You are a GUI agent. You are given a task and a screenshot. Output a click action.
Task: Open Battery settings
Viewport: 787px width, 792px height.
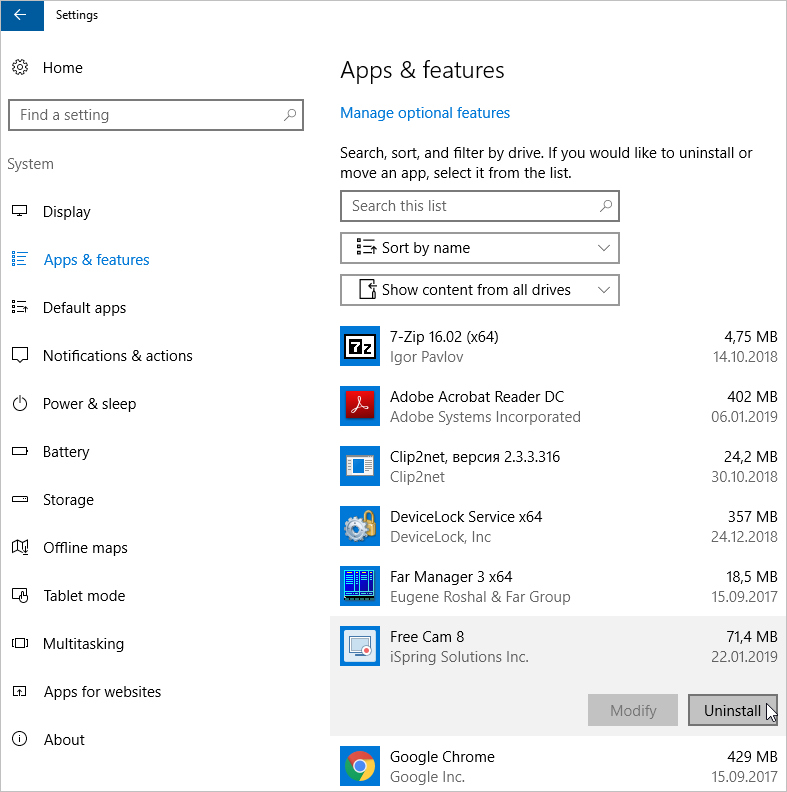pos(66,452)
